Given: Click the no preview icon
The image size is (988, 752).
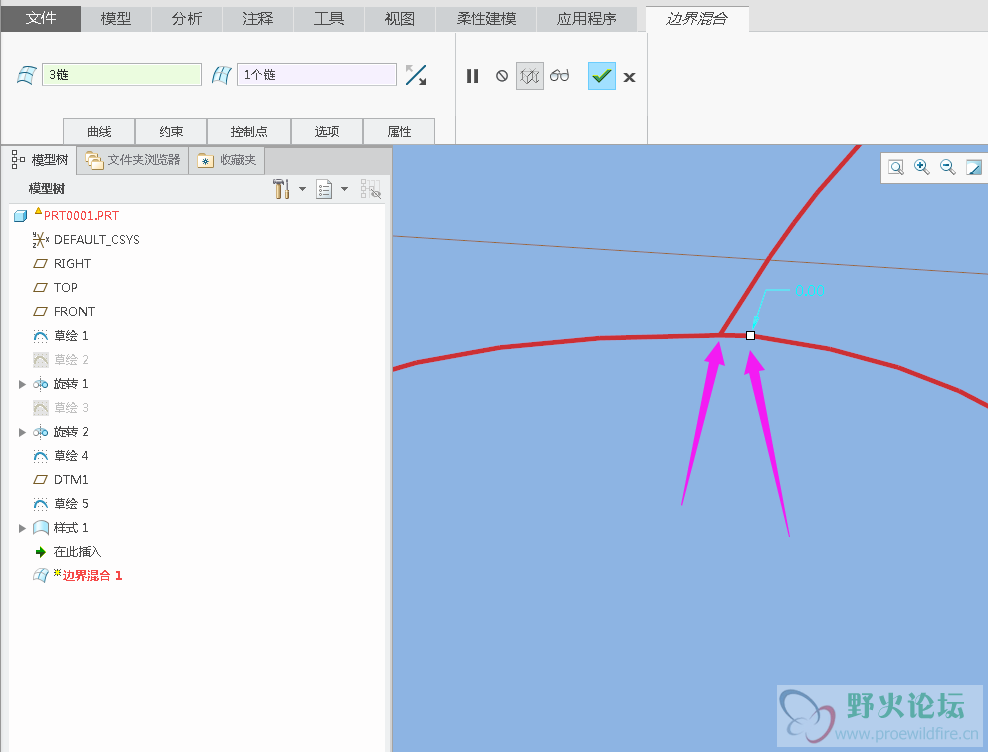Looking at the screenshot, I should tap(502, 76).
